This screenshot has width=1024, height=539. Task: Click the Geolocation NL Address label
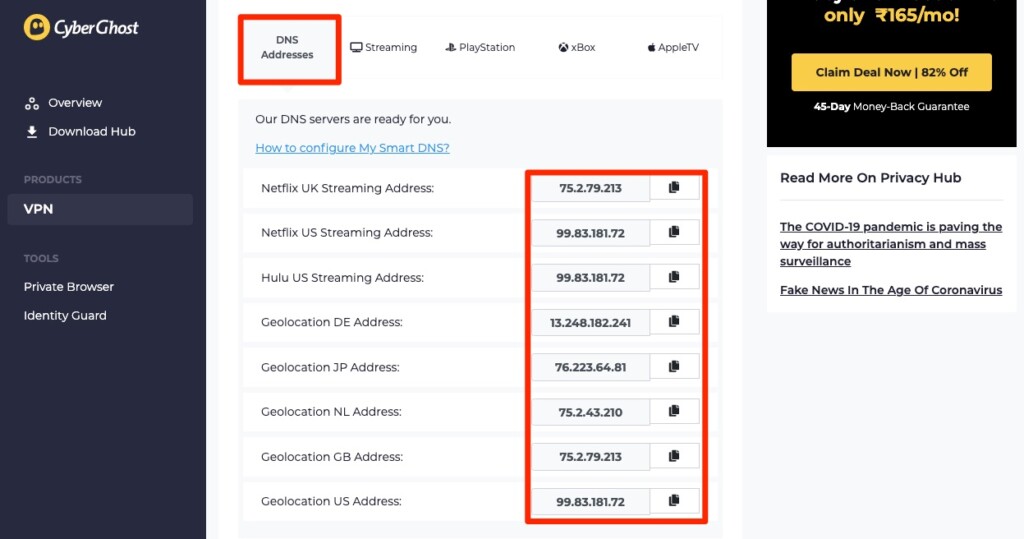pos(331,412)
